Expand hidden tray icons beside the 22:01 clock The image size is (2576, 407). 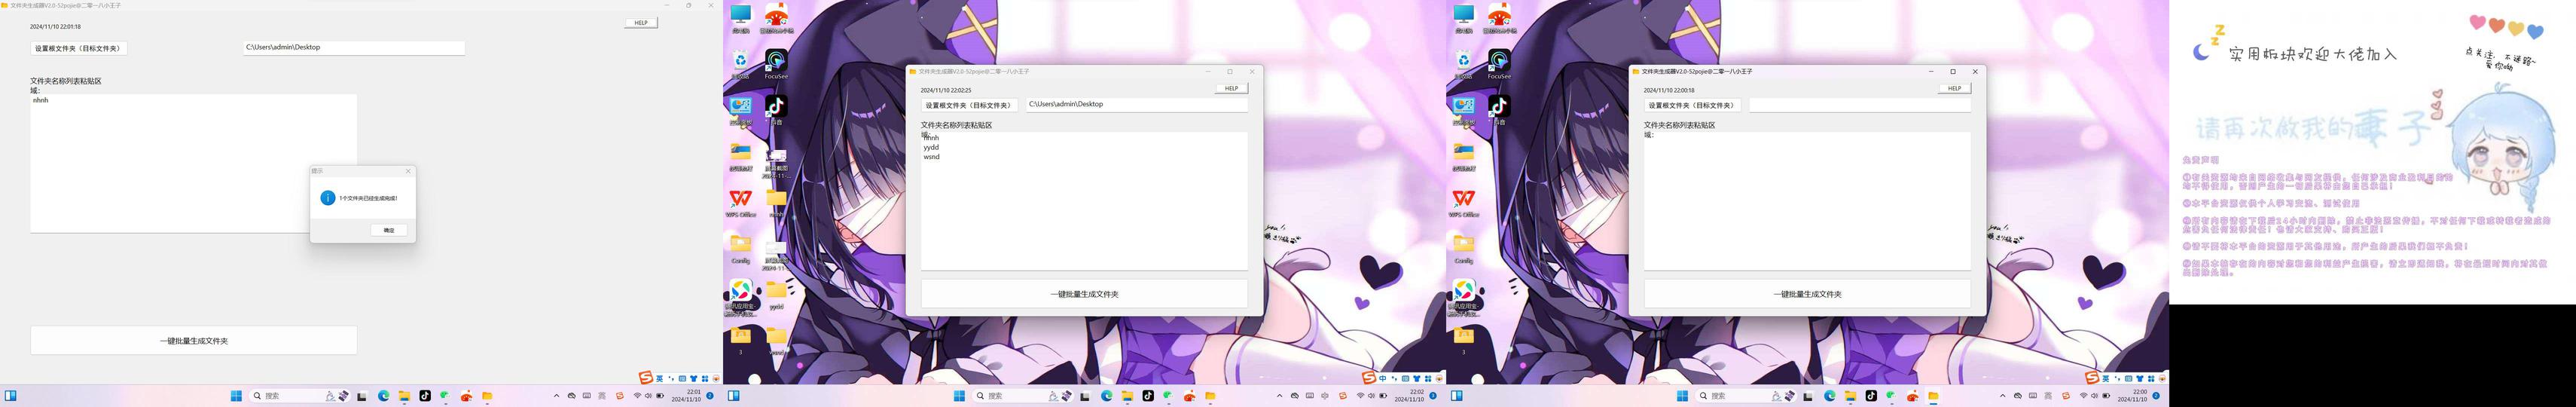tap(556, 396)
